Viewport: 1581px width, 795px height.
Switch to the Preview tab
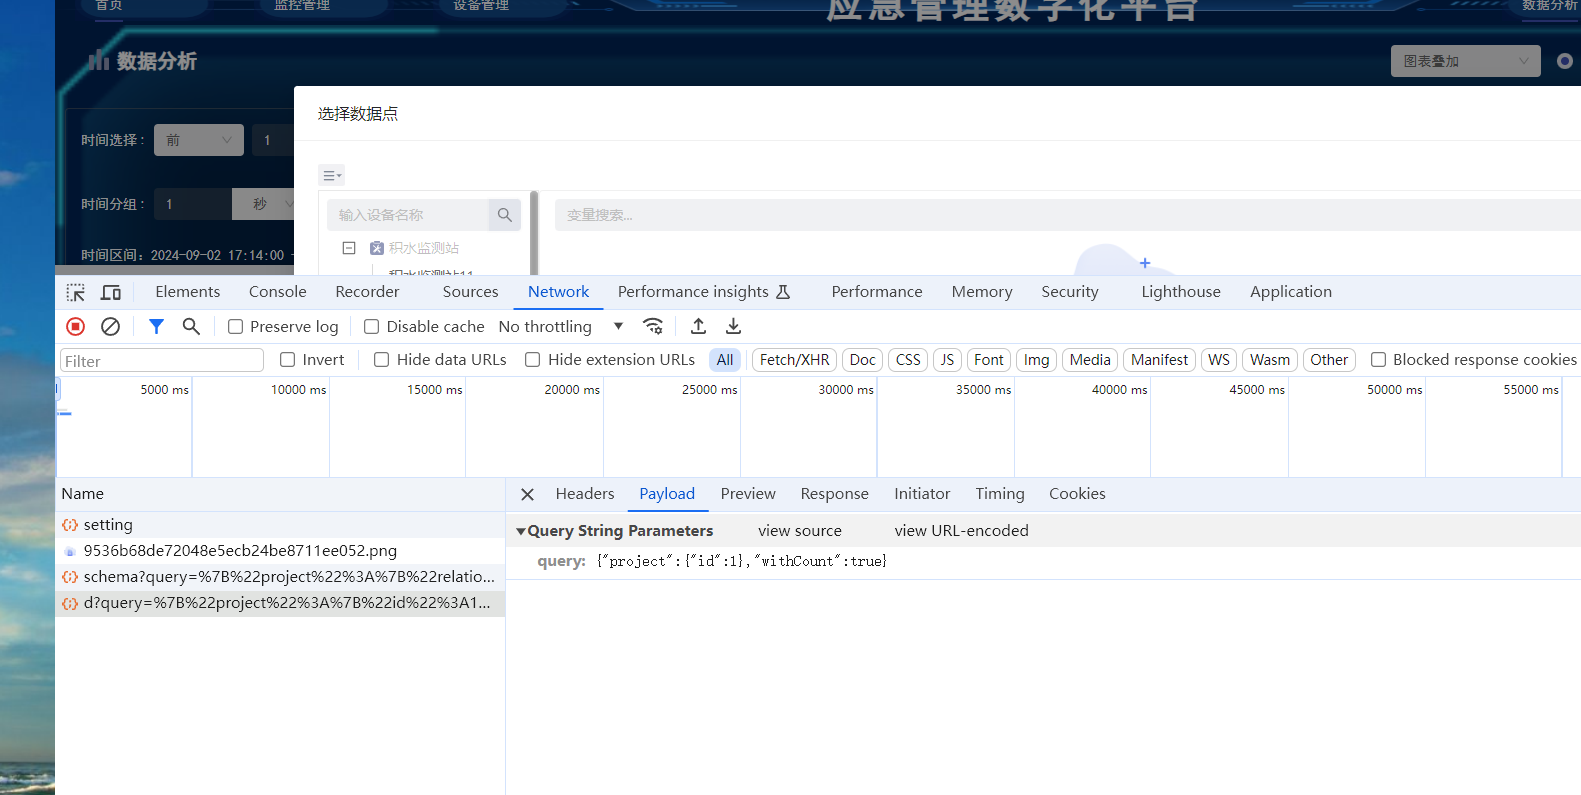coord(748,494)
